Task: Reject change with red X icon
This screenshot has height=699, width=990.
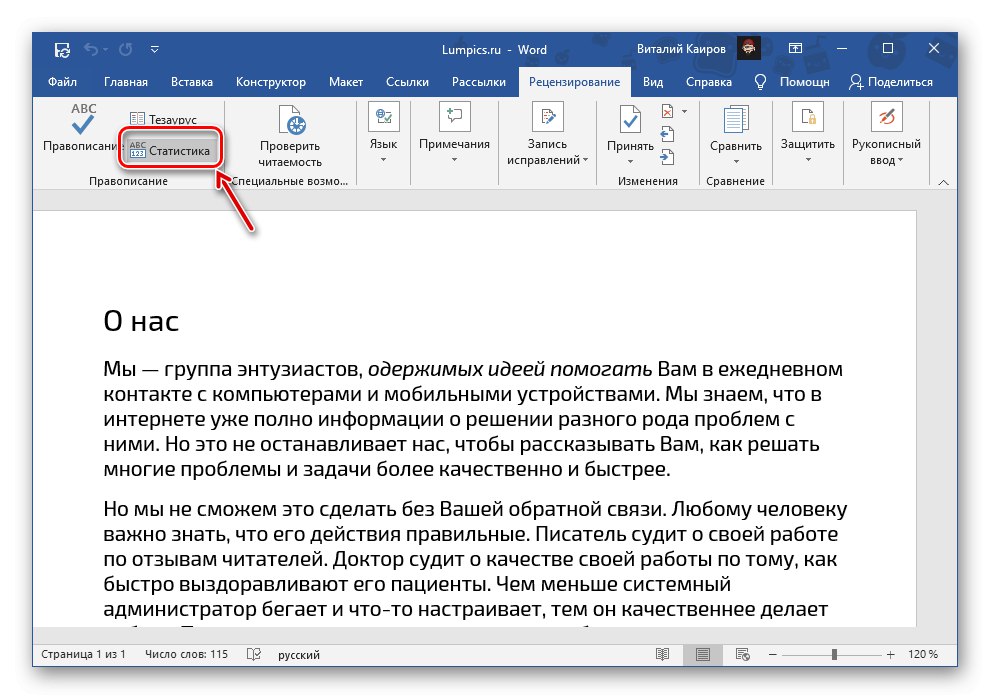Action: tap(668, 111)
